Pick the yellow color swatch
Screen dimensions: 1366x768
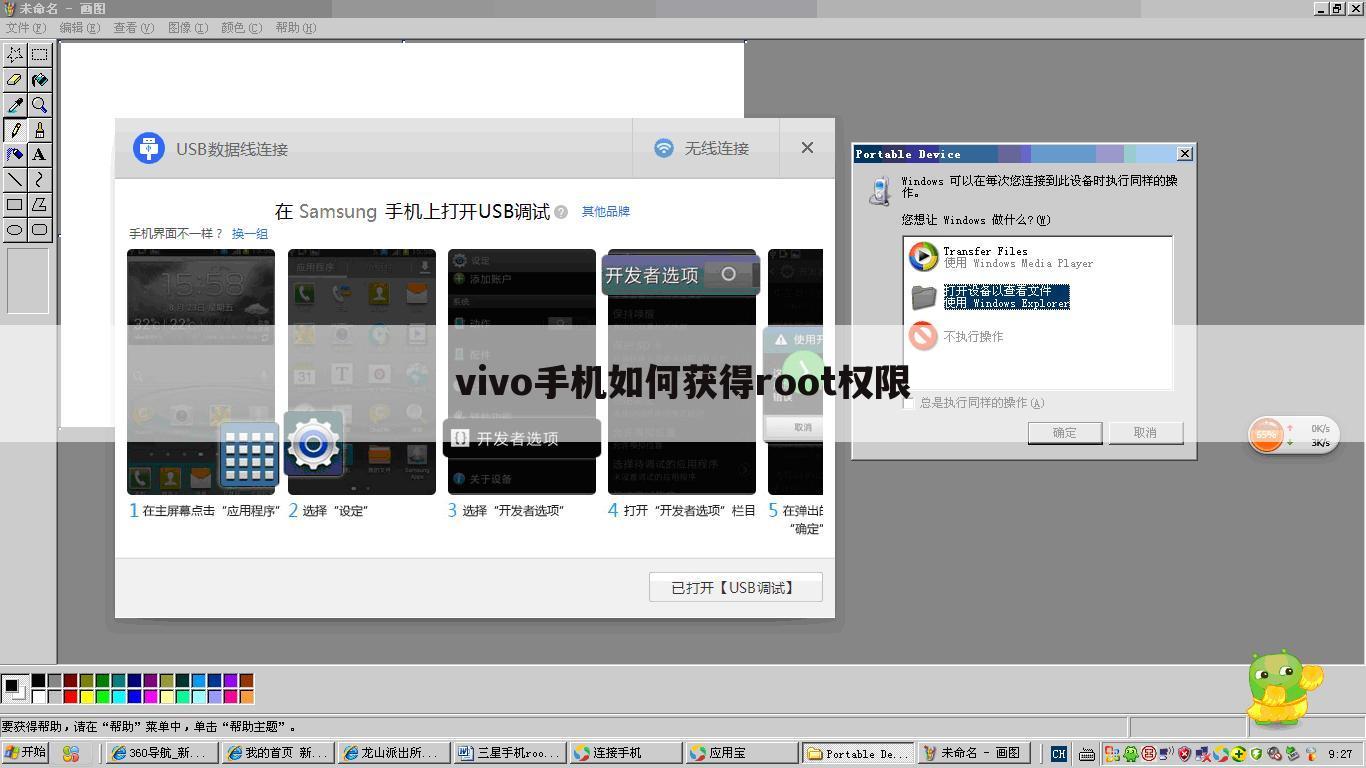[x=86, y=696]
